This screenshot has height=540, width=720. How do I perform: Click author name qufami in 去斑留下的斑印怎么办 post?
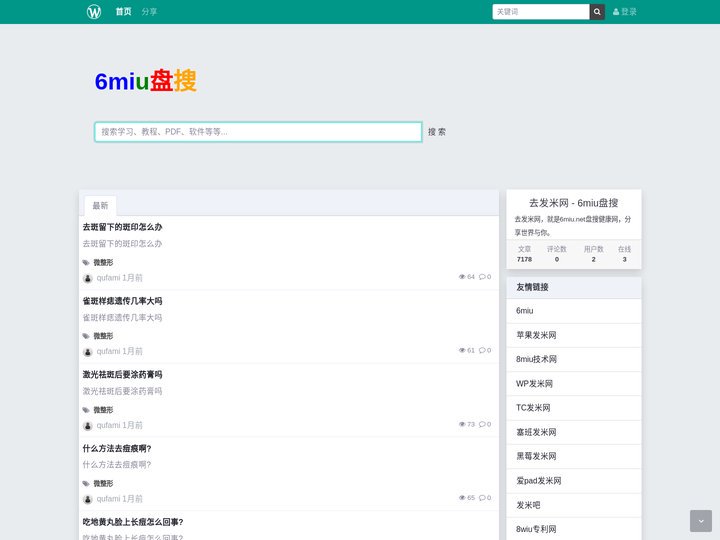coord(108,278)
